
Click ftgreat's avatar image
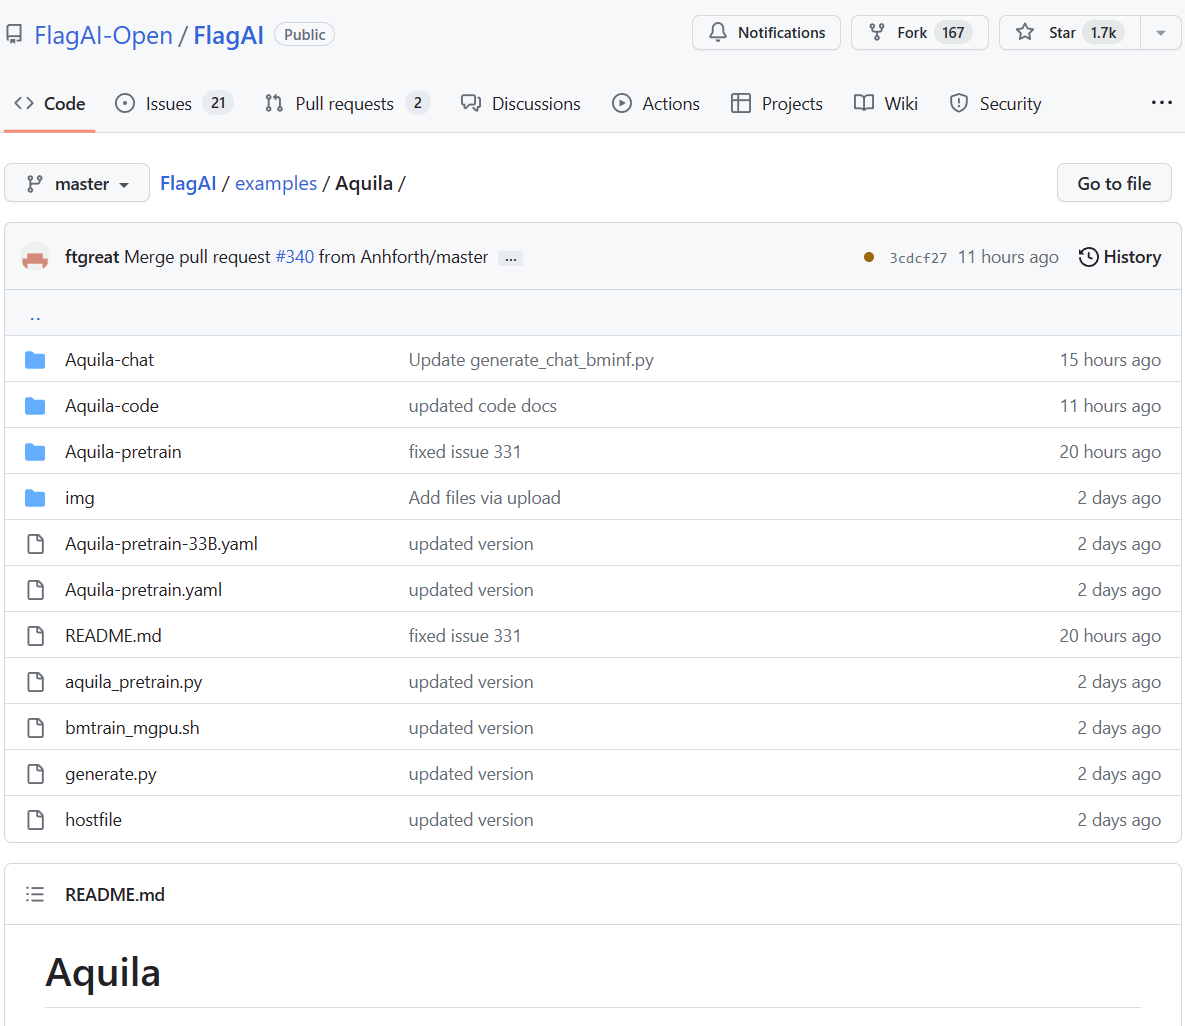click(x=35, y=257)
